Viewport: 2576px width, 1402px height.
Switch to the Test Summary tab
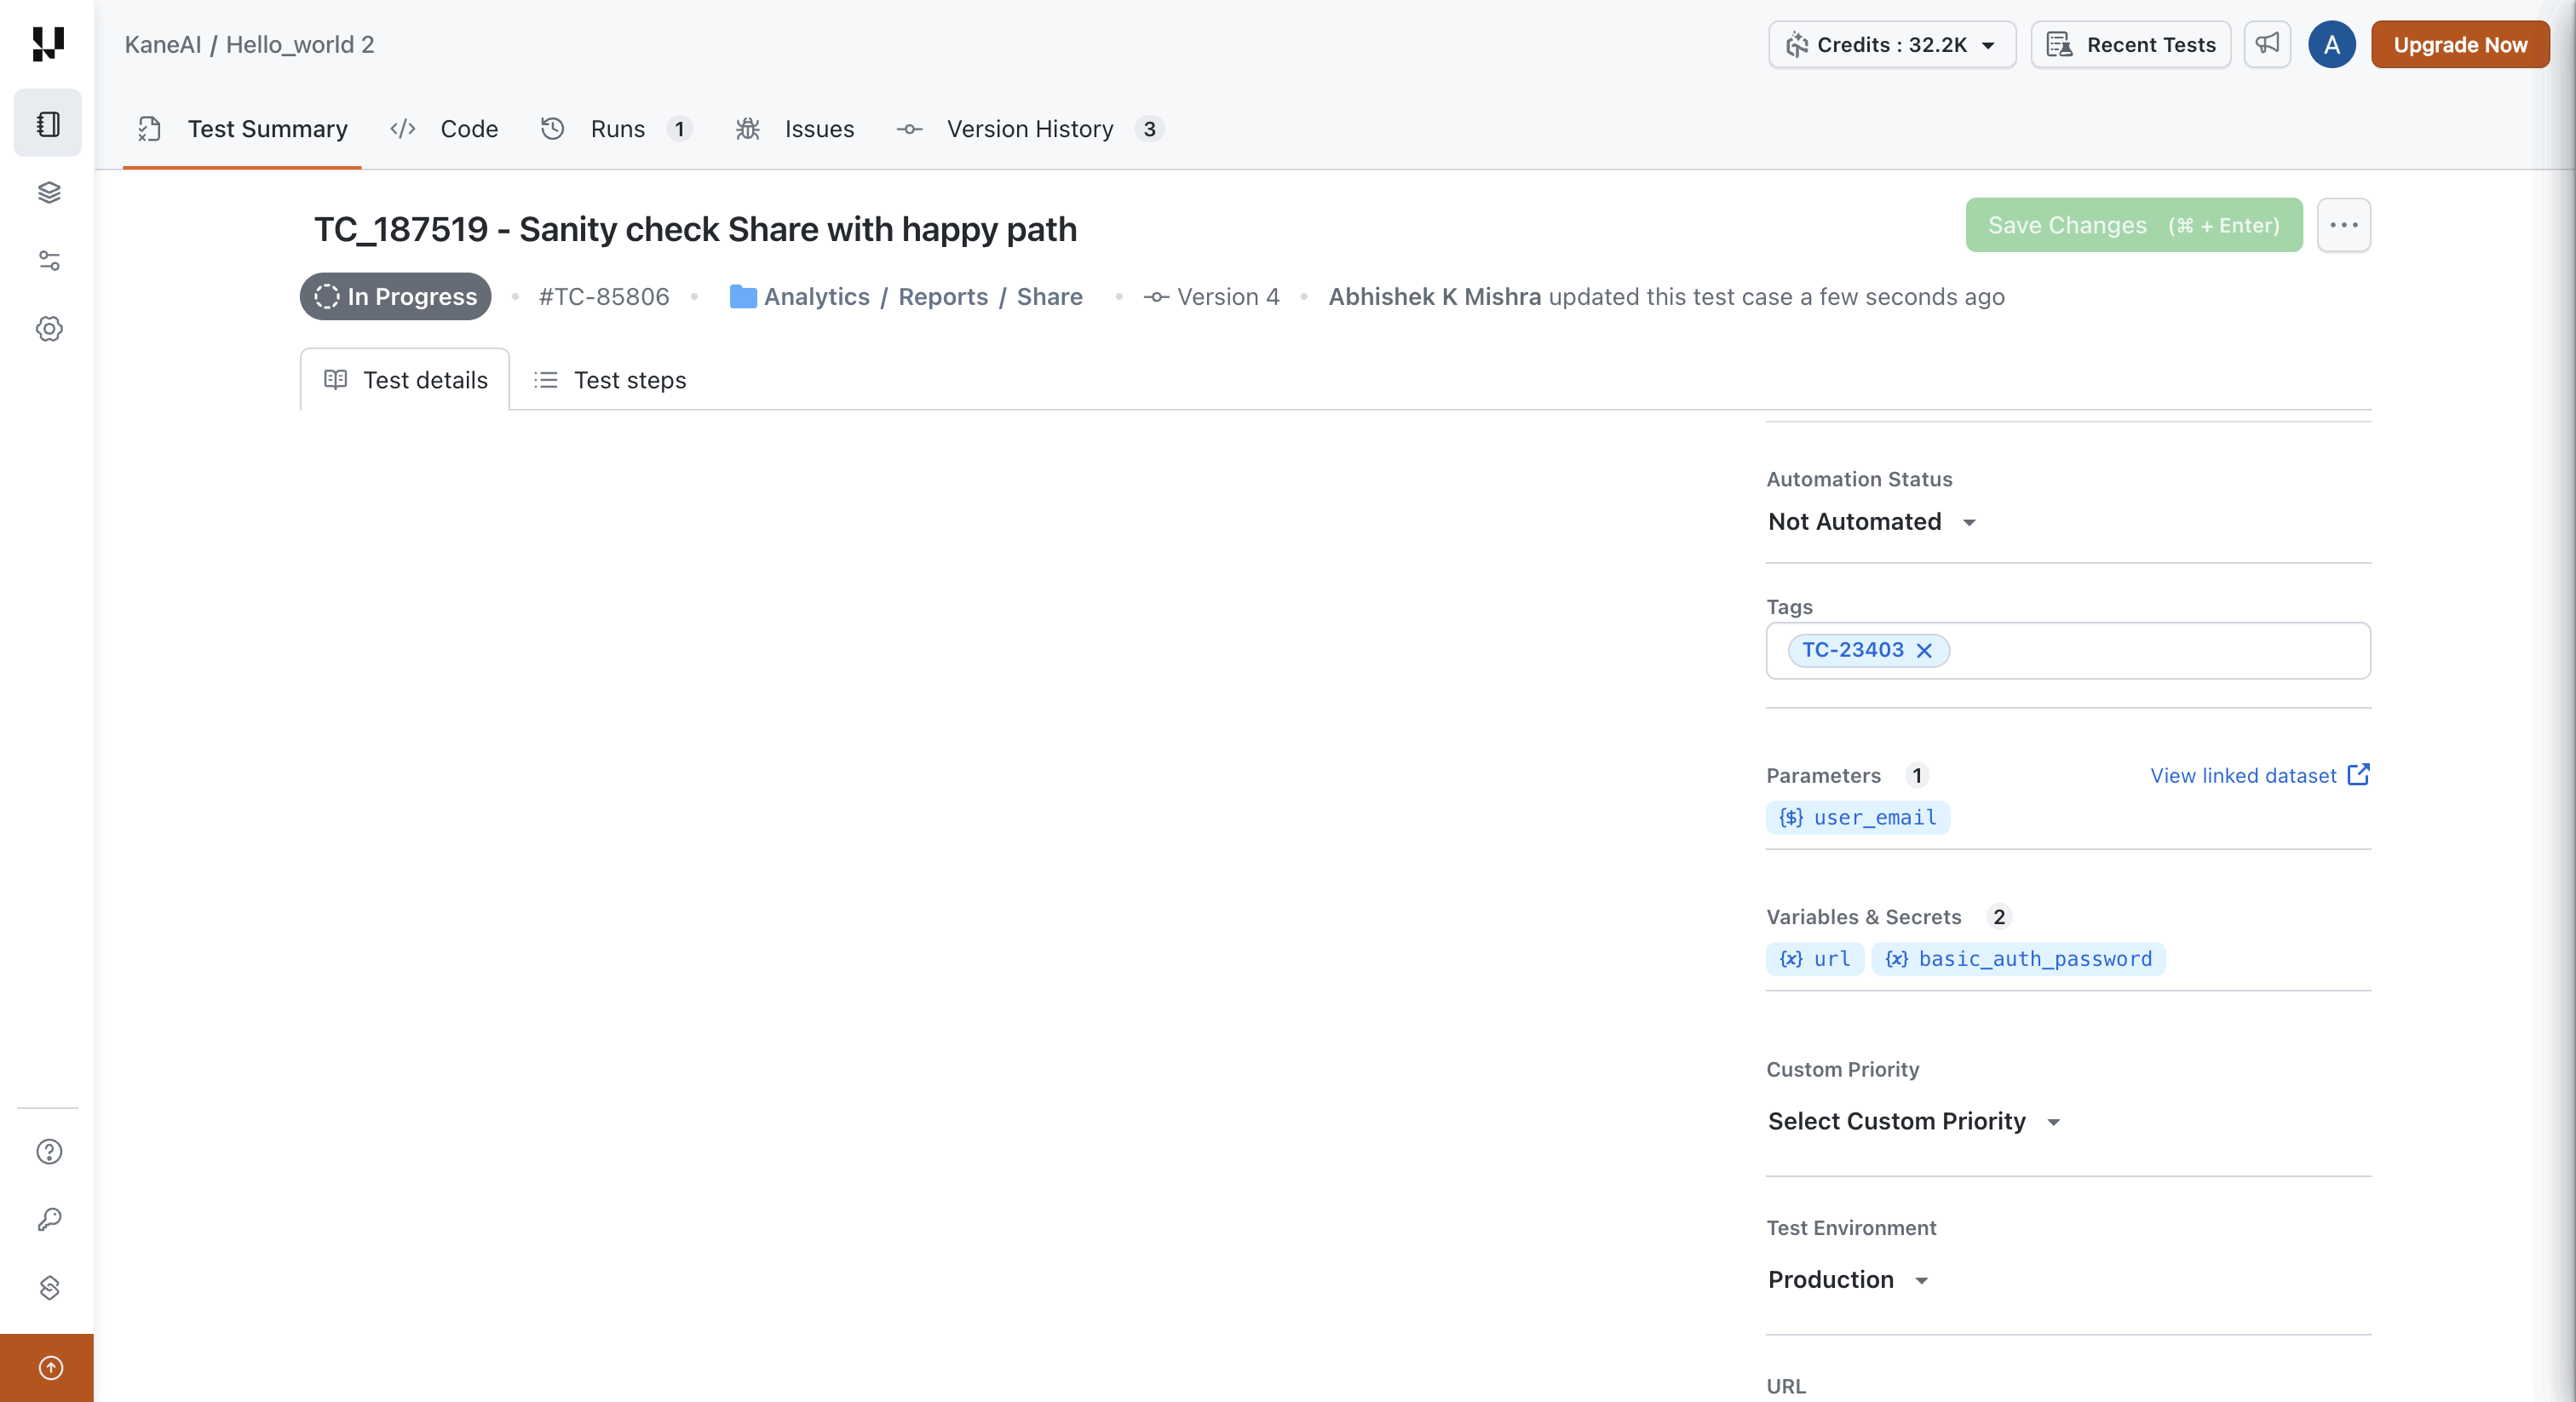pyautogui.click(x=242, y=129)
